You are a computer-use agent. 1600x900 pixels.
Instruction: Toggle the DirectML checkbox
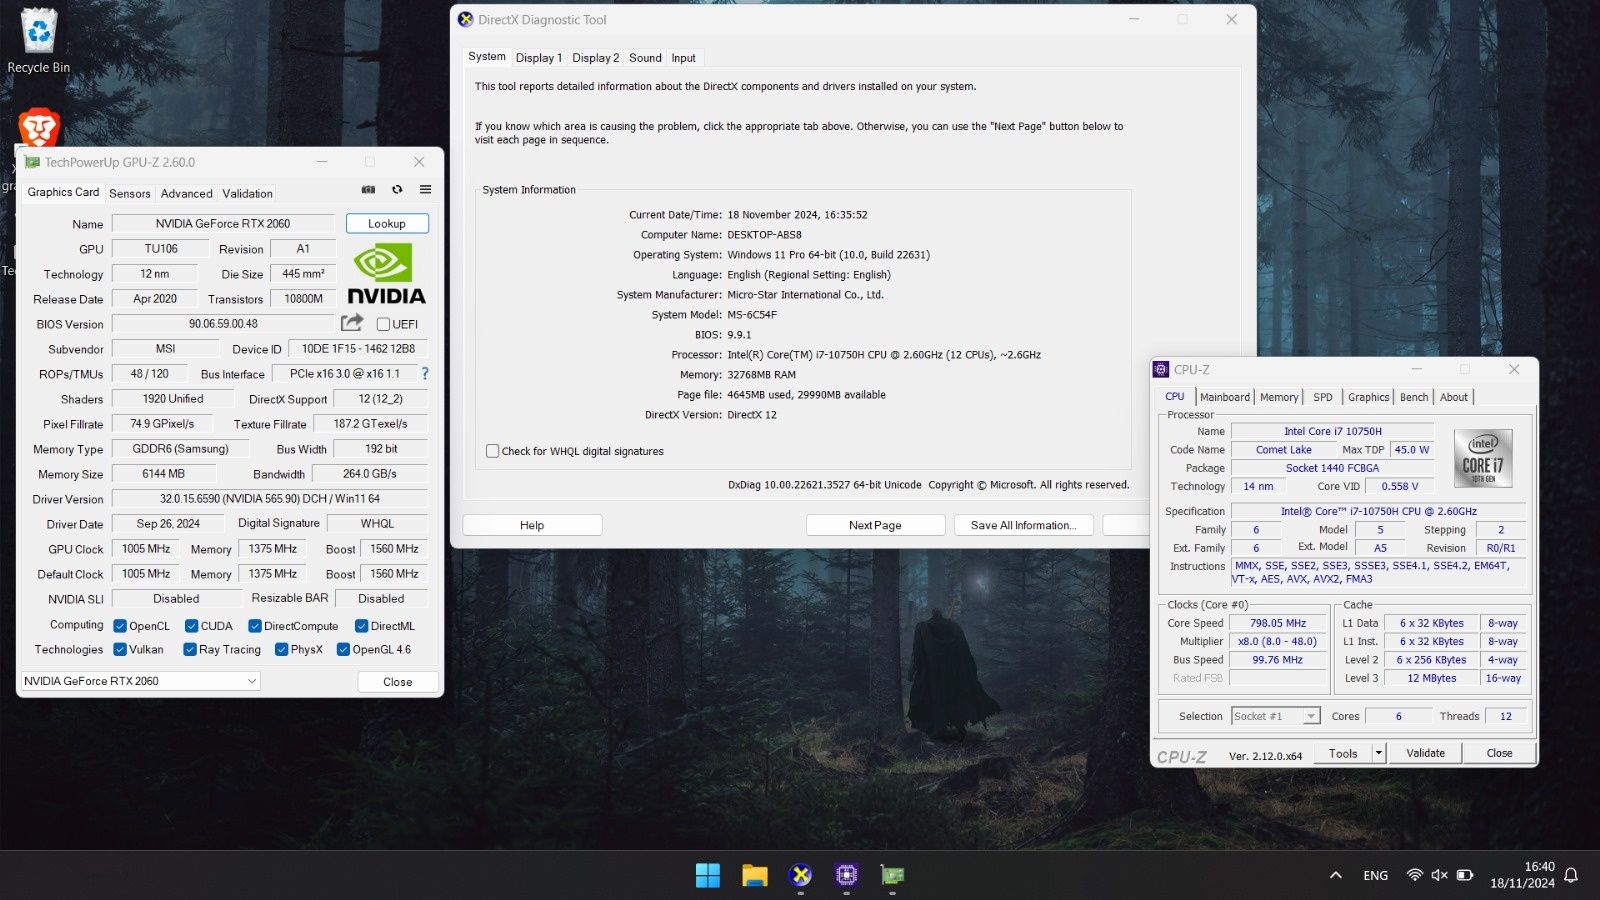[361, 626]
